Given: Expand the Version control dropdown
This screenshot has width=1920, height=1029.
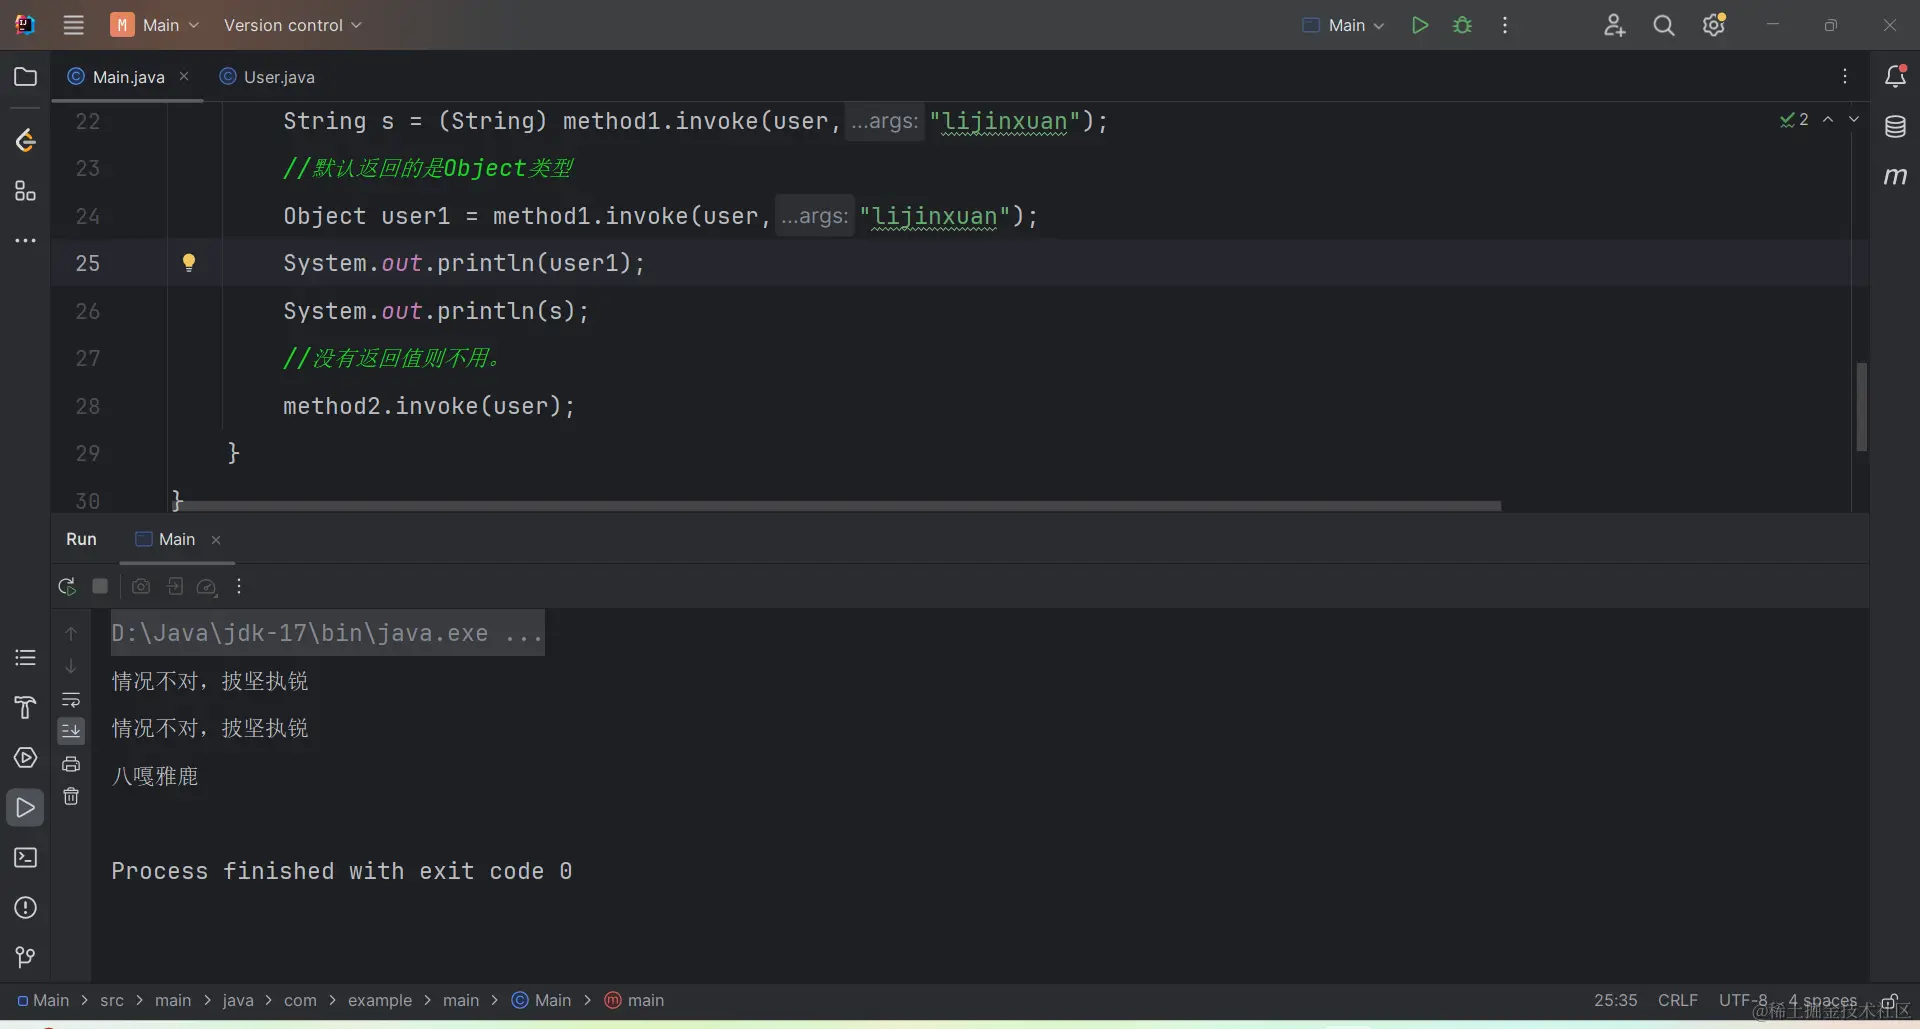Looking at the screenshot, I should click(x=292, y=25).
